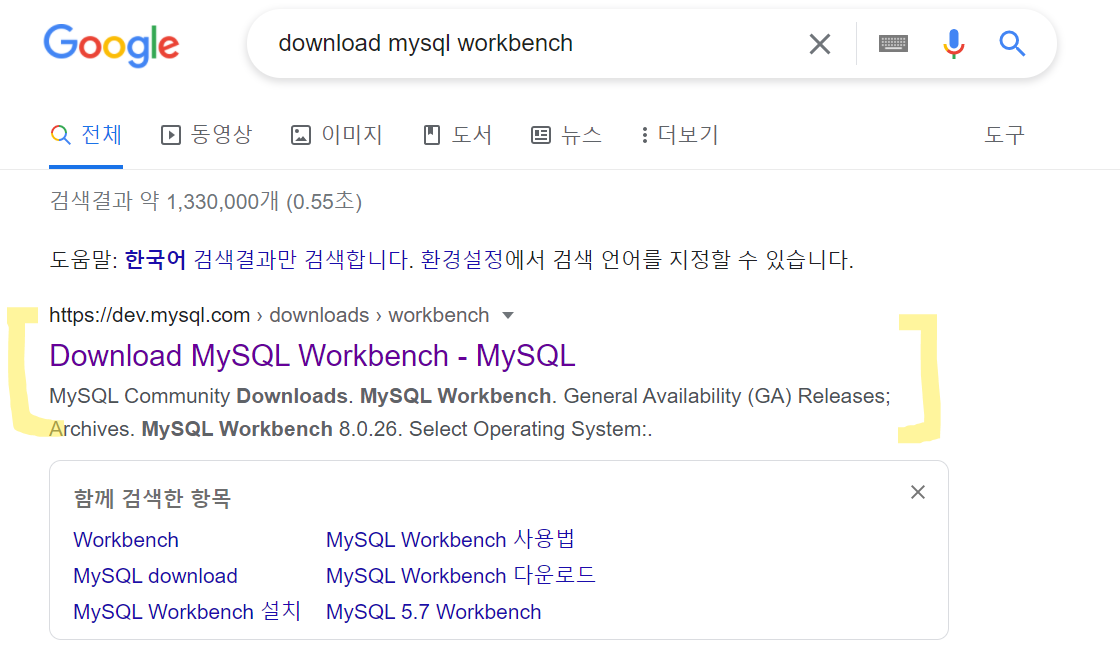
Task: Click the Google logo
Action: [111, 46]
